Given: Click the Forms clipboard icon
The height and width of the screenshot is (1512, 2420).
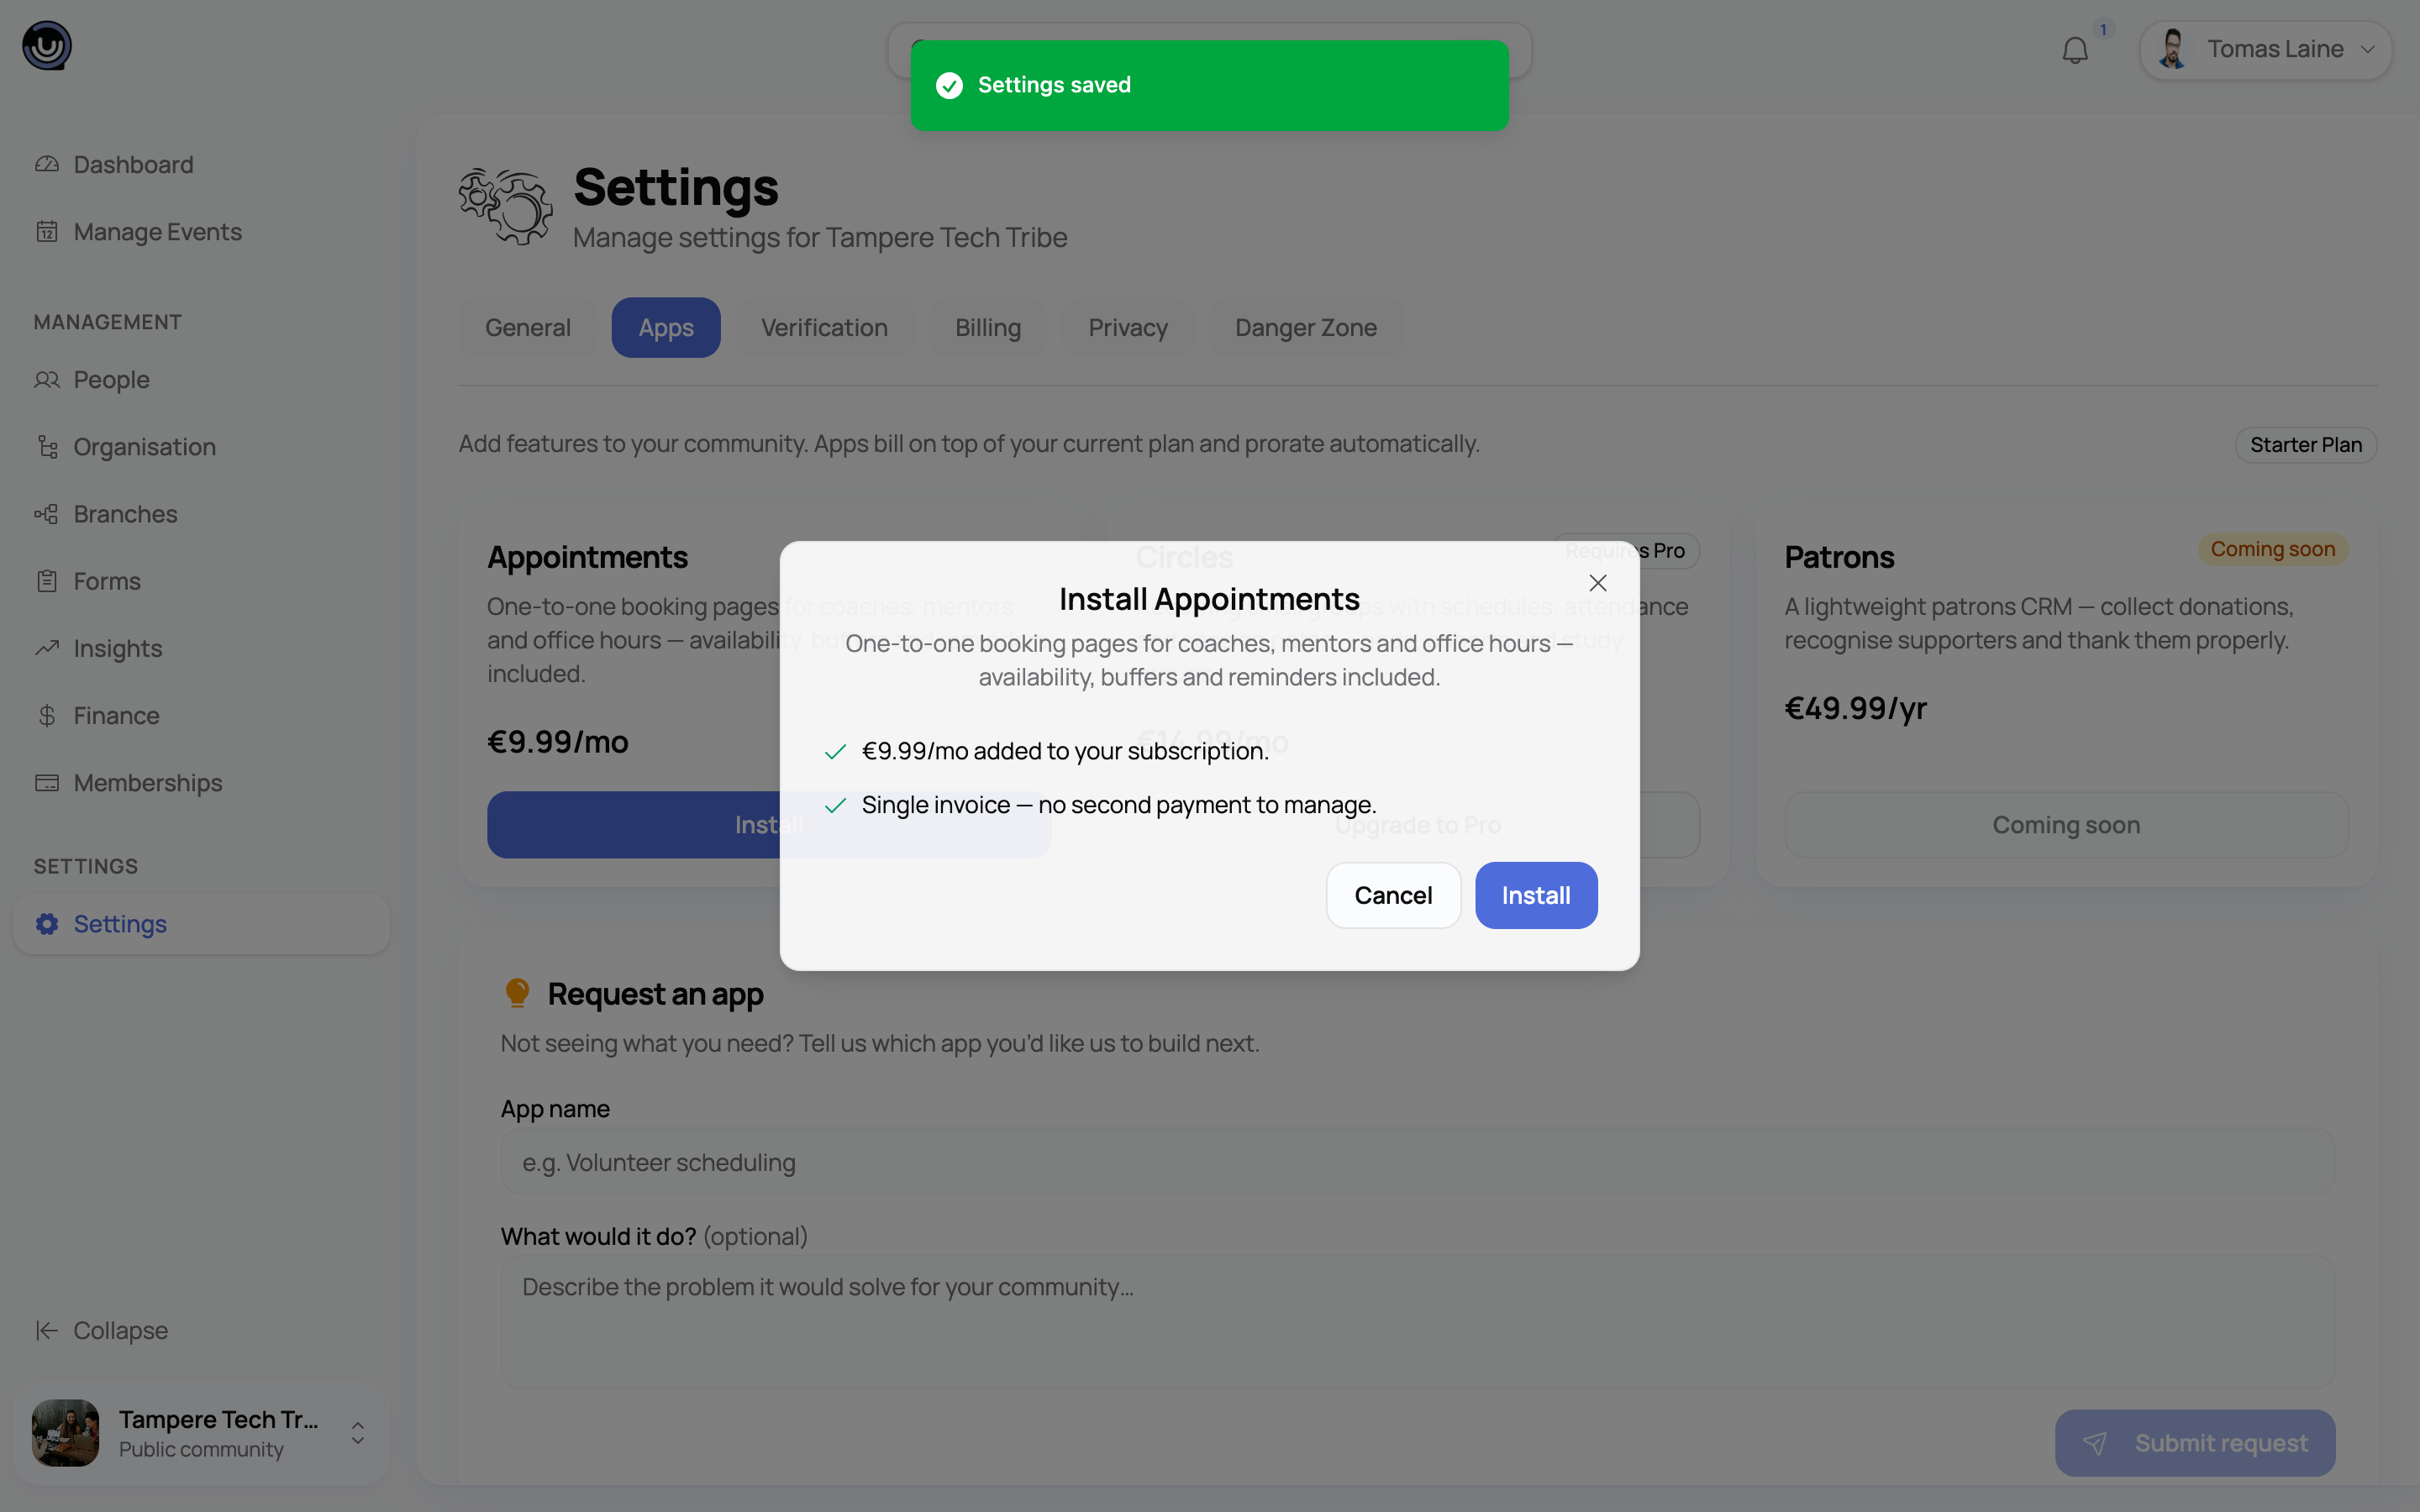Looking at the screenshot, I should point(47,581).
